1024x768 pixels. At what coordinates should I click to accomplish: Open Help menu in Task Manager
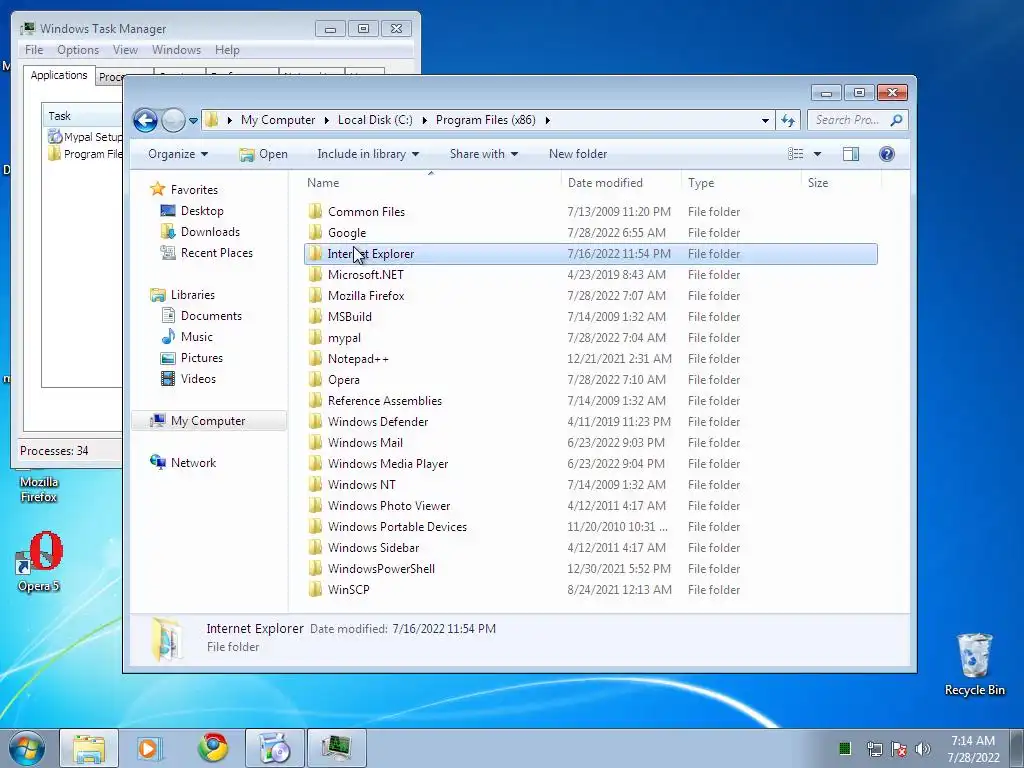(227, 50)
